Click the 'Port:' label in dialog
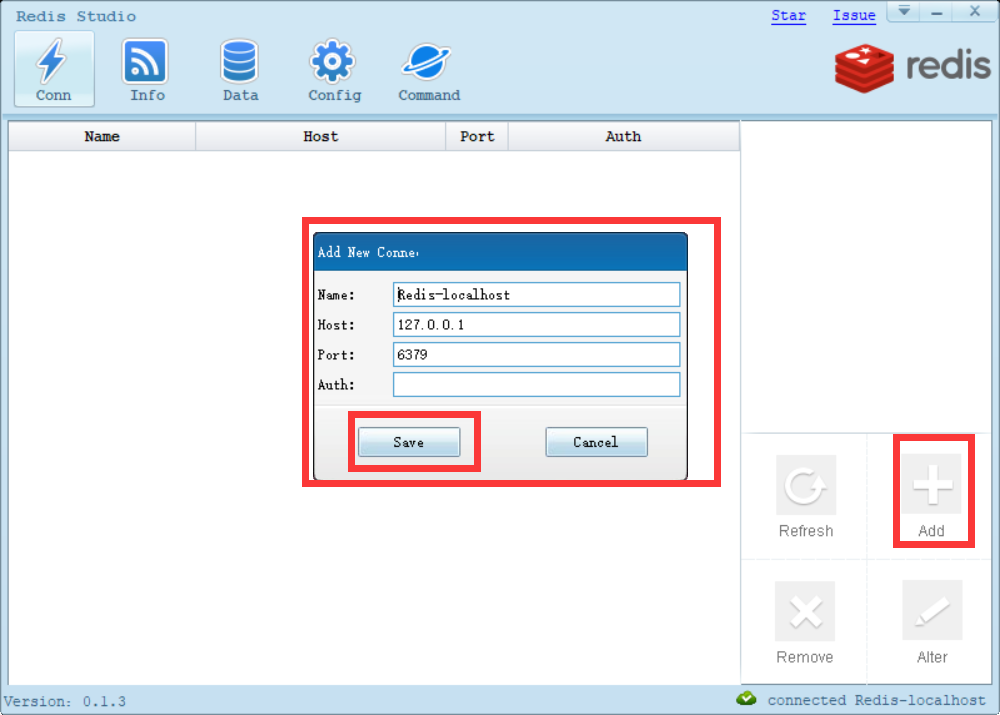This screenshot has height=715, width=1000. 336,355
